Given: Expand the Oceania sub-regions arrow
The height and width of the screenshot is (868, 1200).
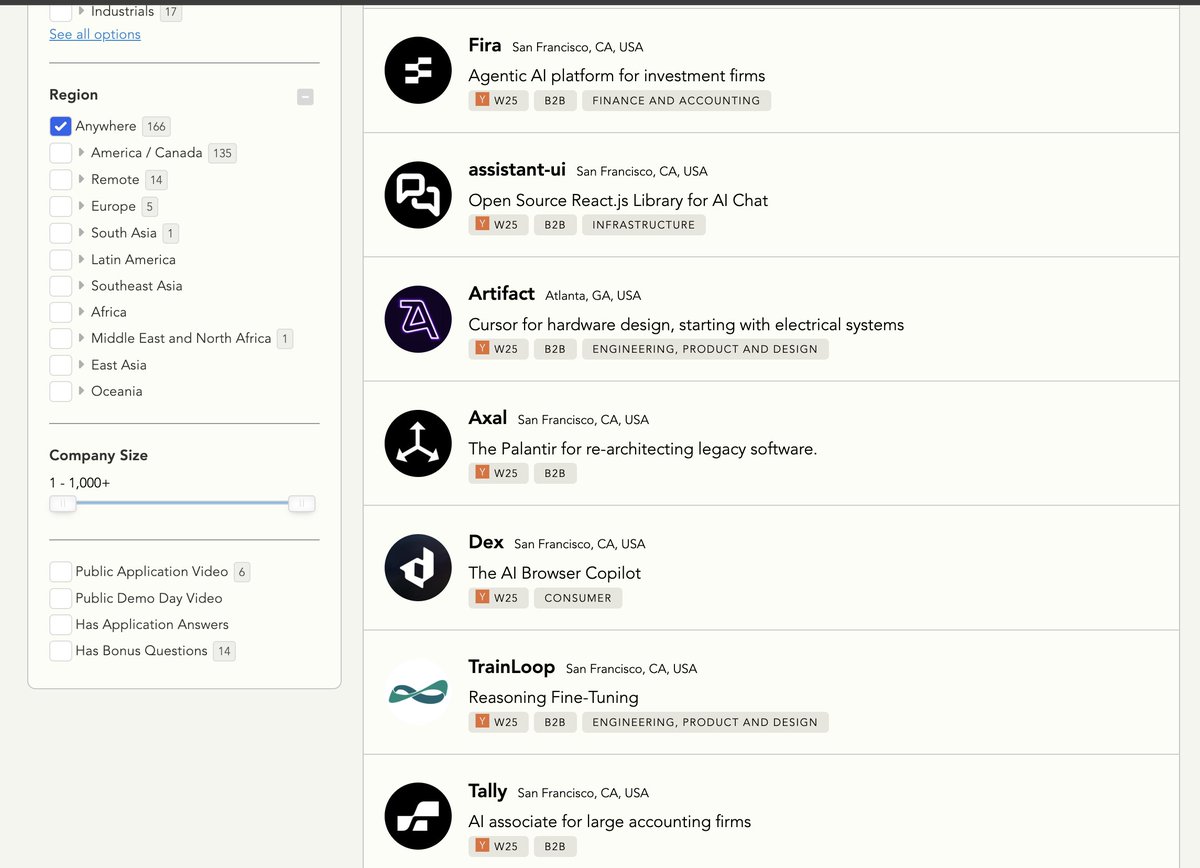Looking at the screenshot, I should pyautogui.click(x=82, y=391).
